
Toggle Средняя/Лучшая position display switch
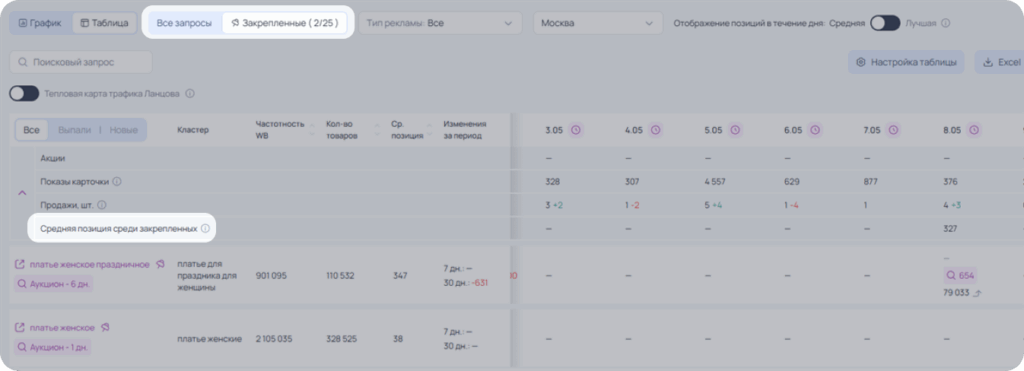885,24
